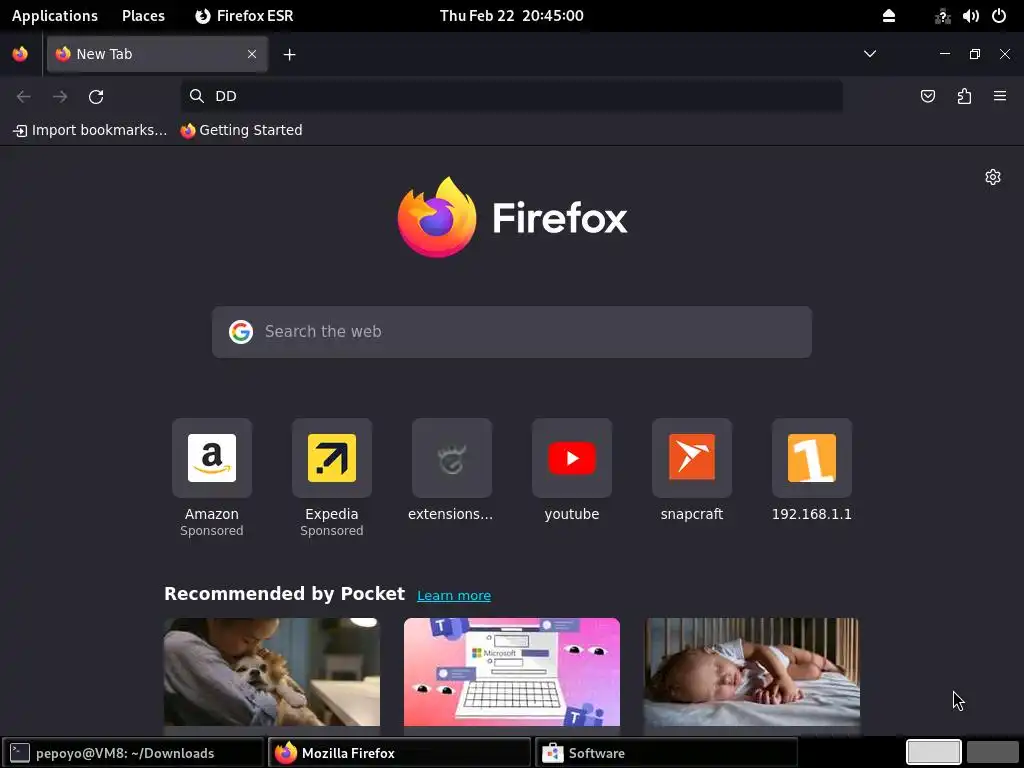Select the New Tab tab

157,54
